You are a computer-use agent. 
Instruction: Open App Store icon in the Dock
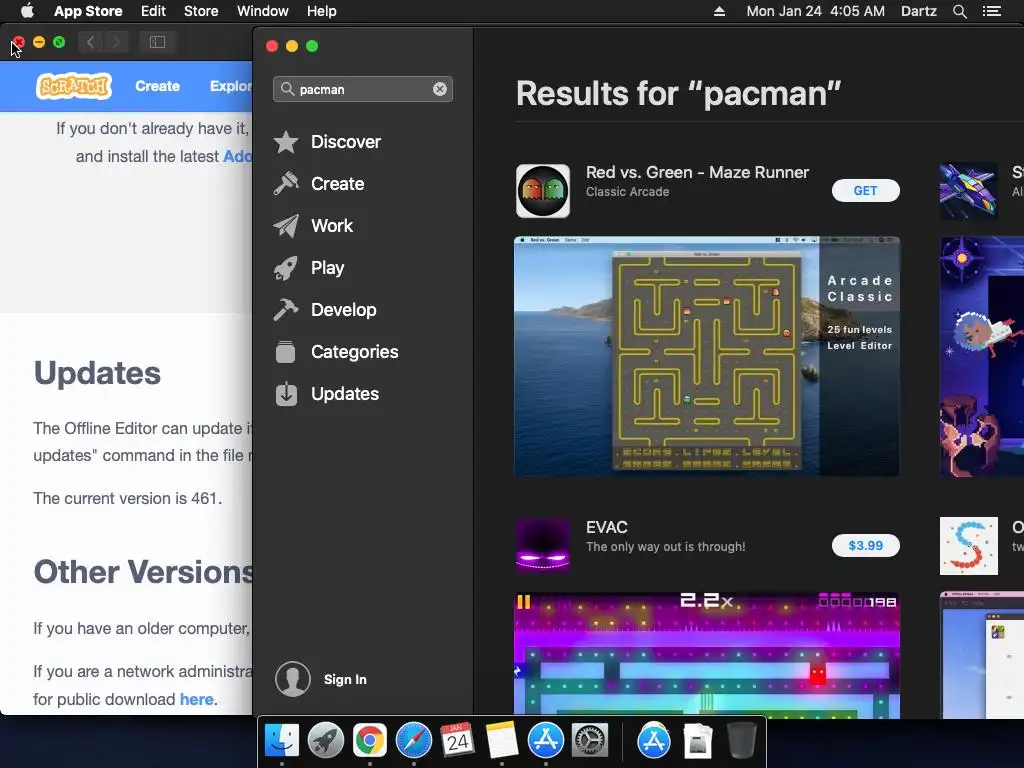(545, 741)
